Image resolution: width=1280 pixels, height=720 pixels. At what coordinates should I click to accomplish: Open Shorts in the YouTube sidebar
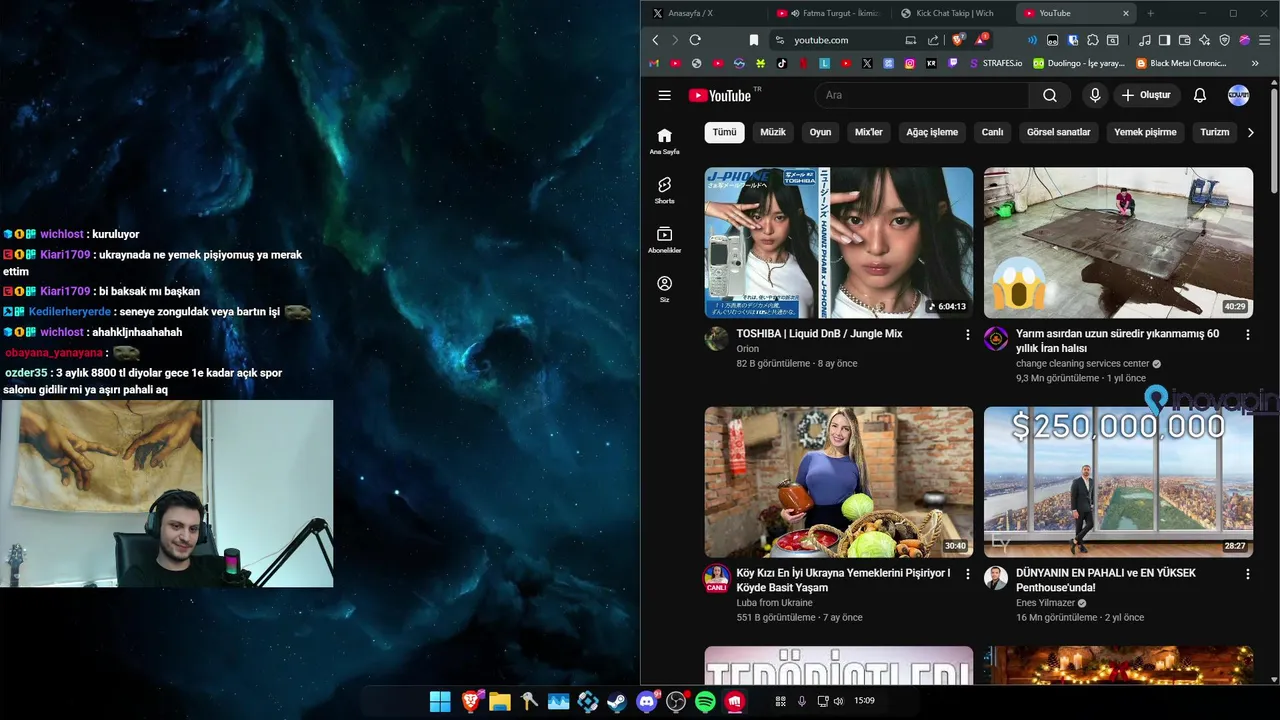[x=664, y=190]
